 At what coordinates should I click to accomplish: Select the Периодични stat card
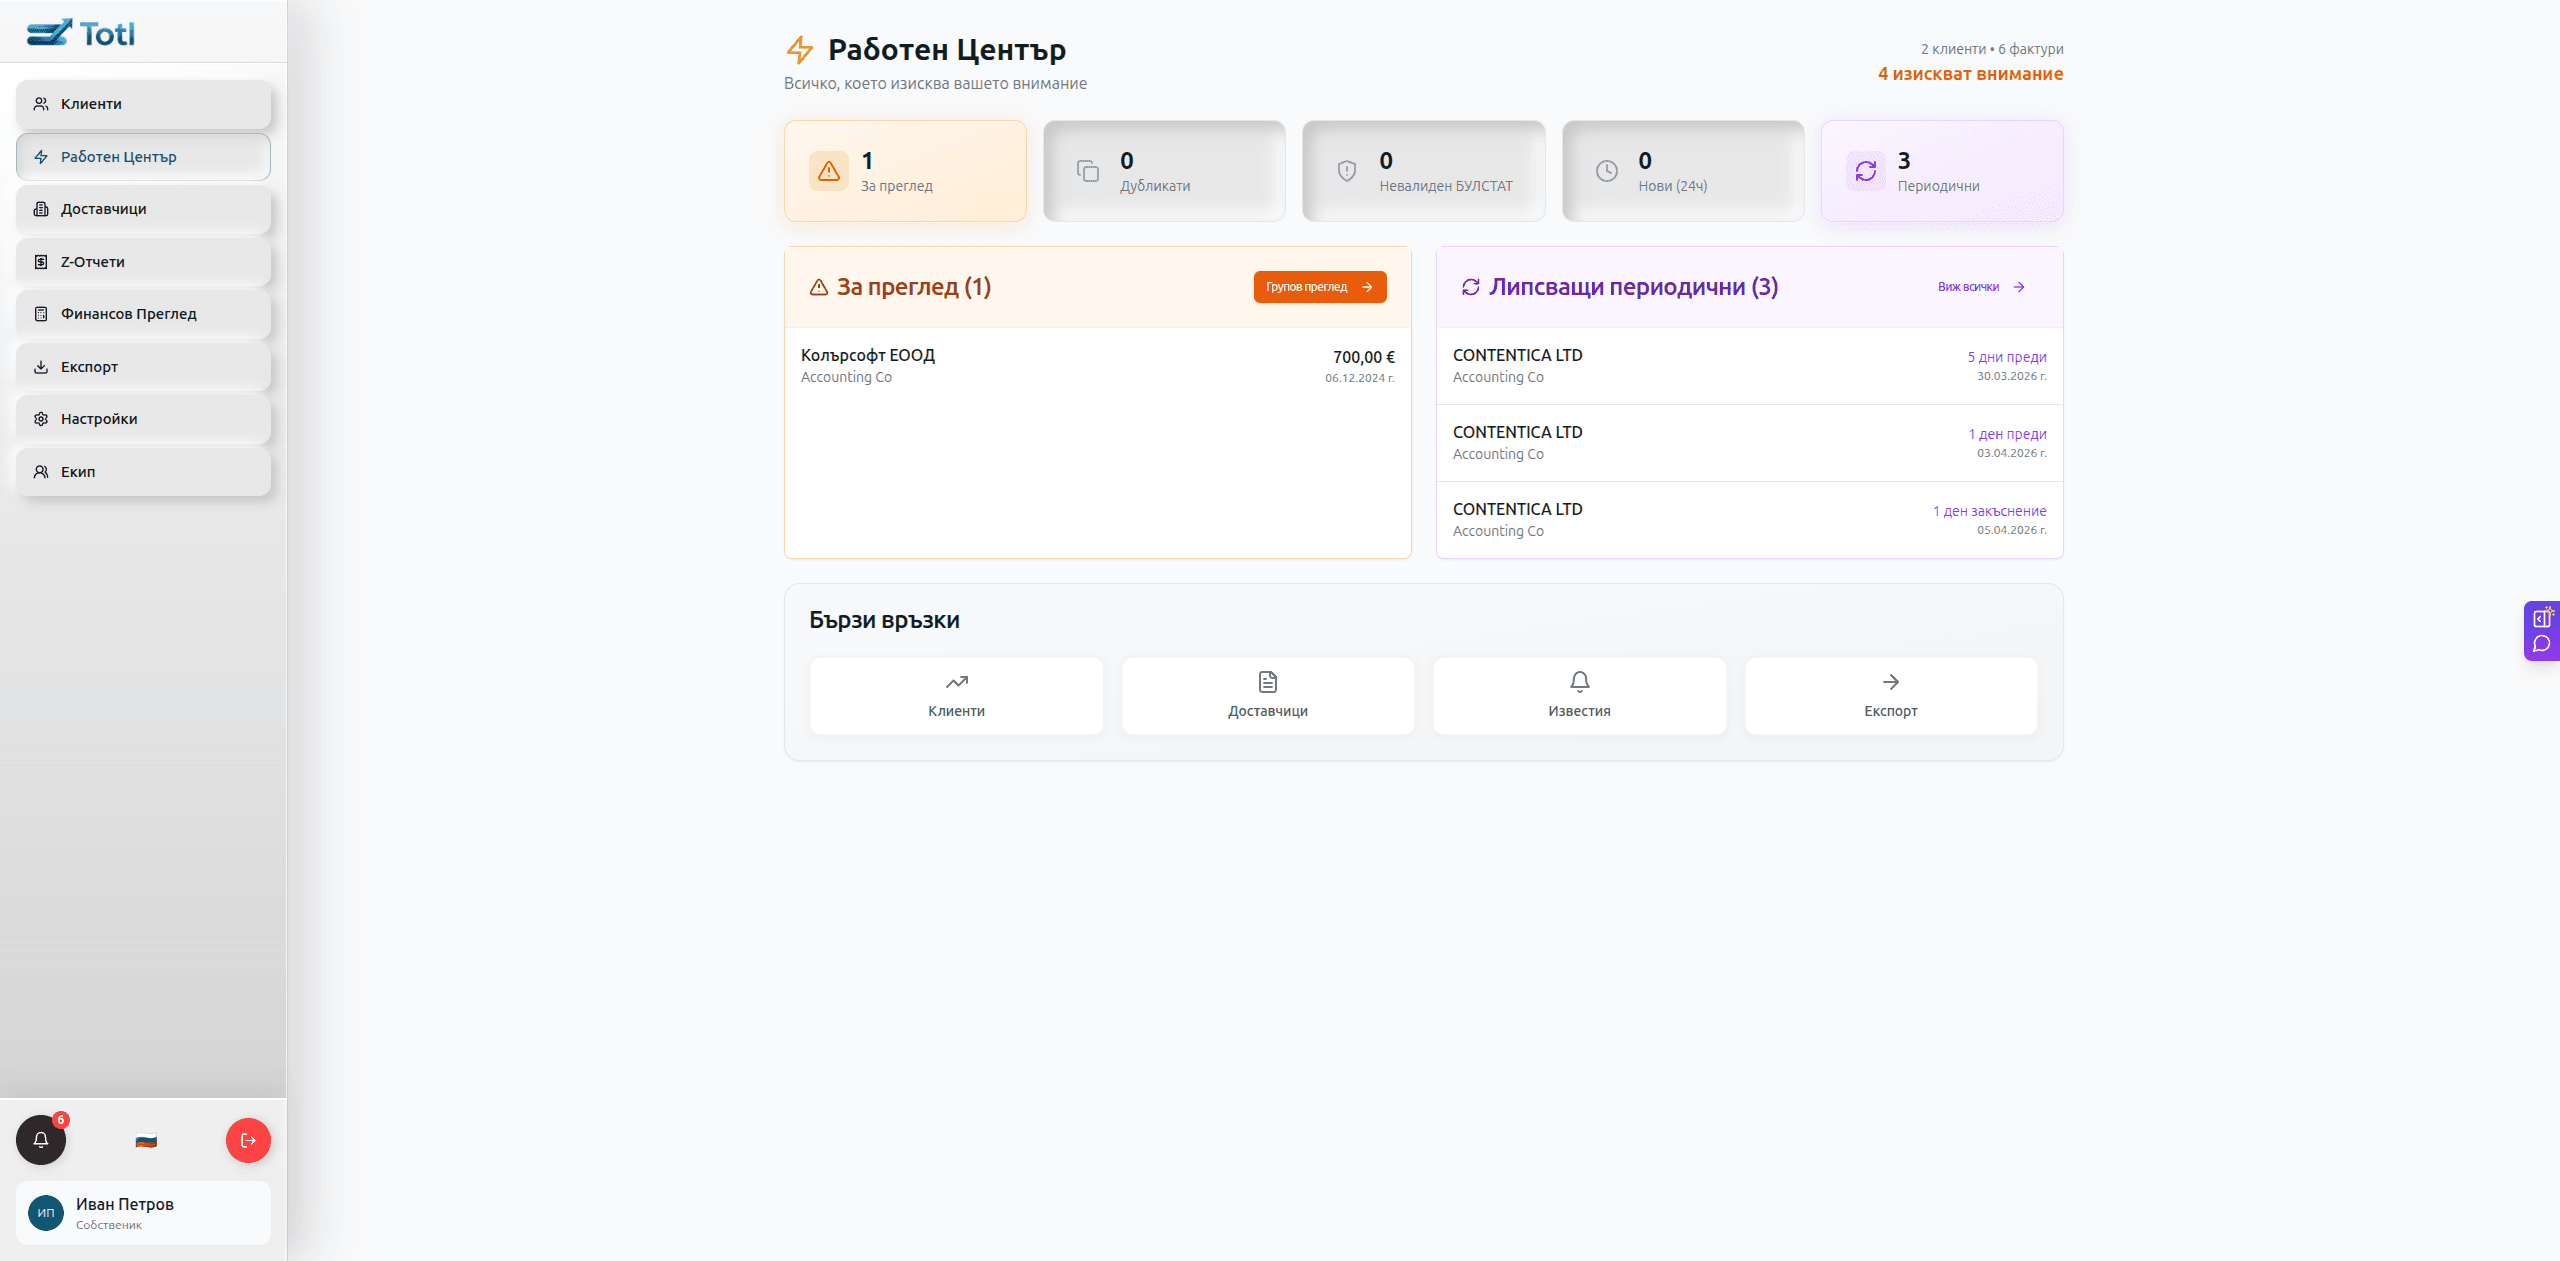(1942, 171)
